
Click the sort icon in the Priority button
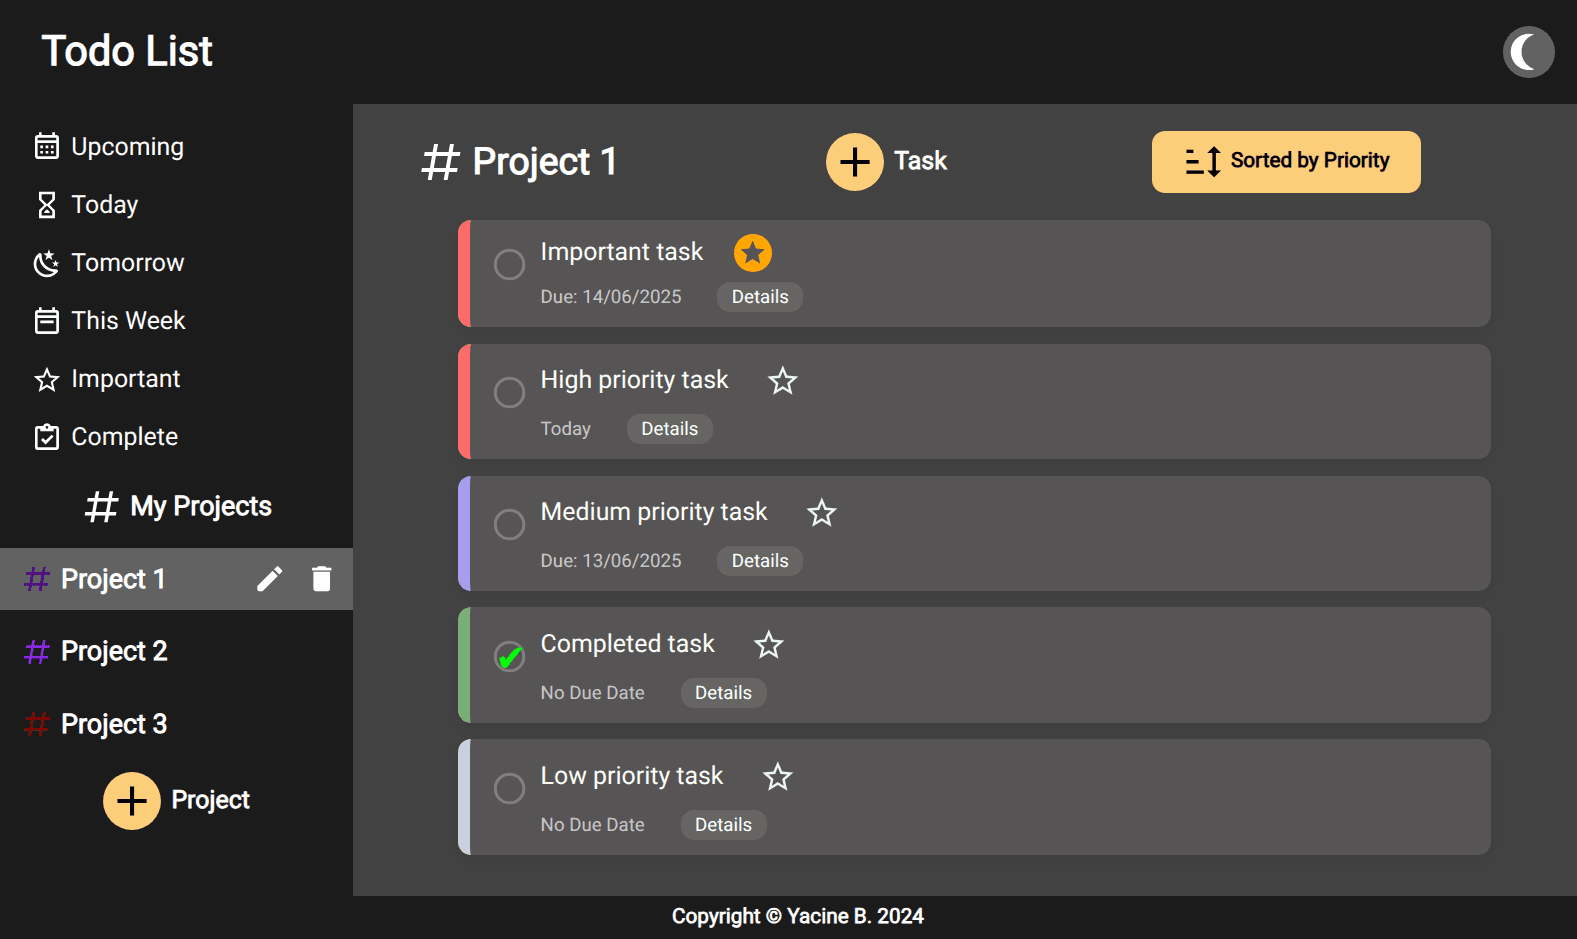[x=1203, y=162]
